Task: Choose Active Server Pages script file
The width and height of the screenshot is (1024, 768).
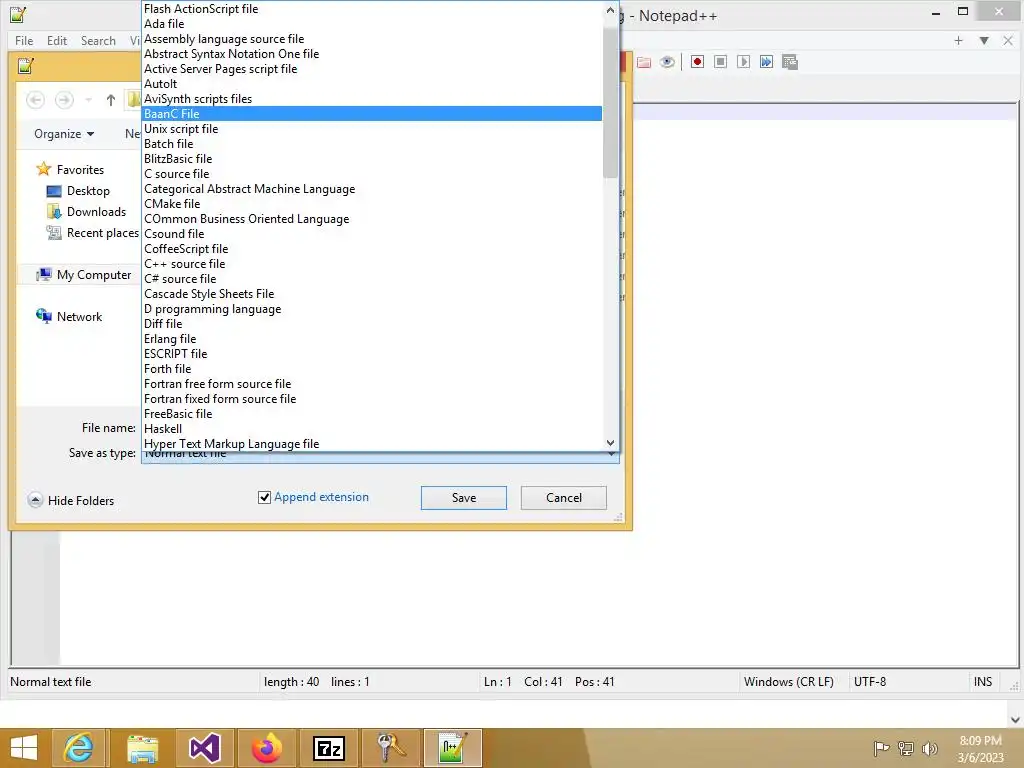Action: tap(372, 69)
